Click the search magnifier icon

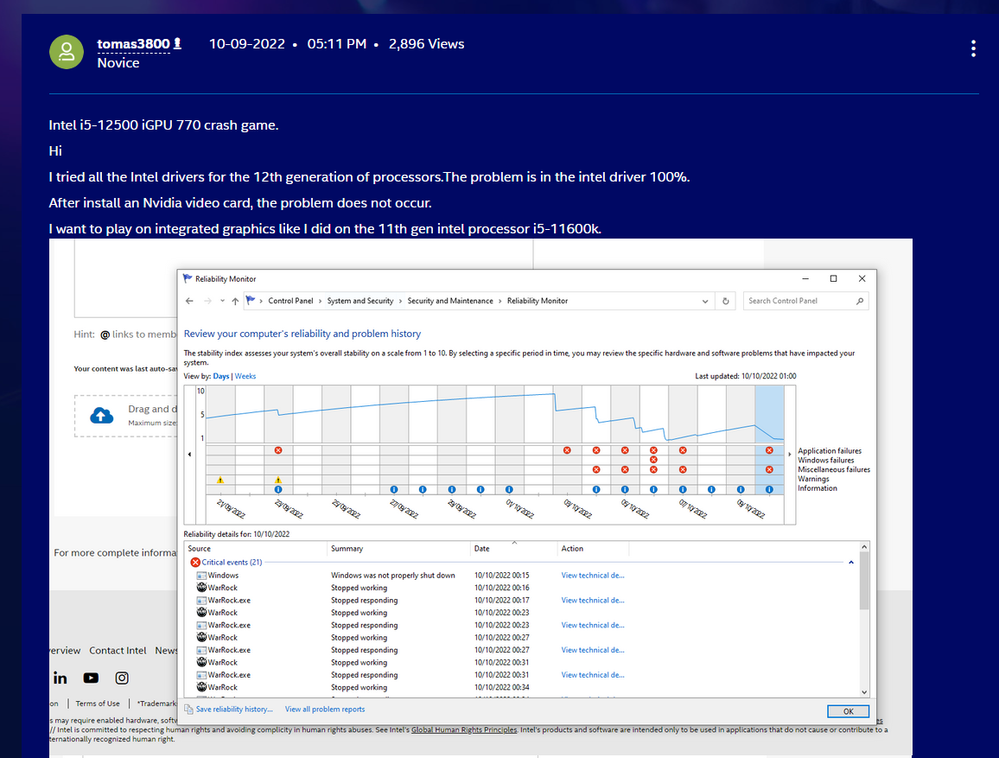point(859,301)
